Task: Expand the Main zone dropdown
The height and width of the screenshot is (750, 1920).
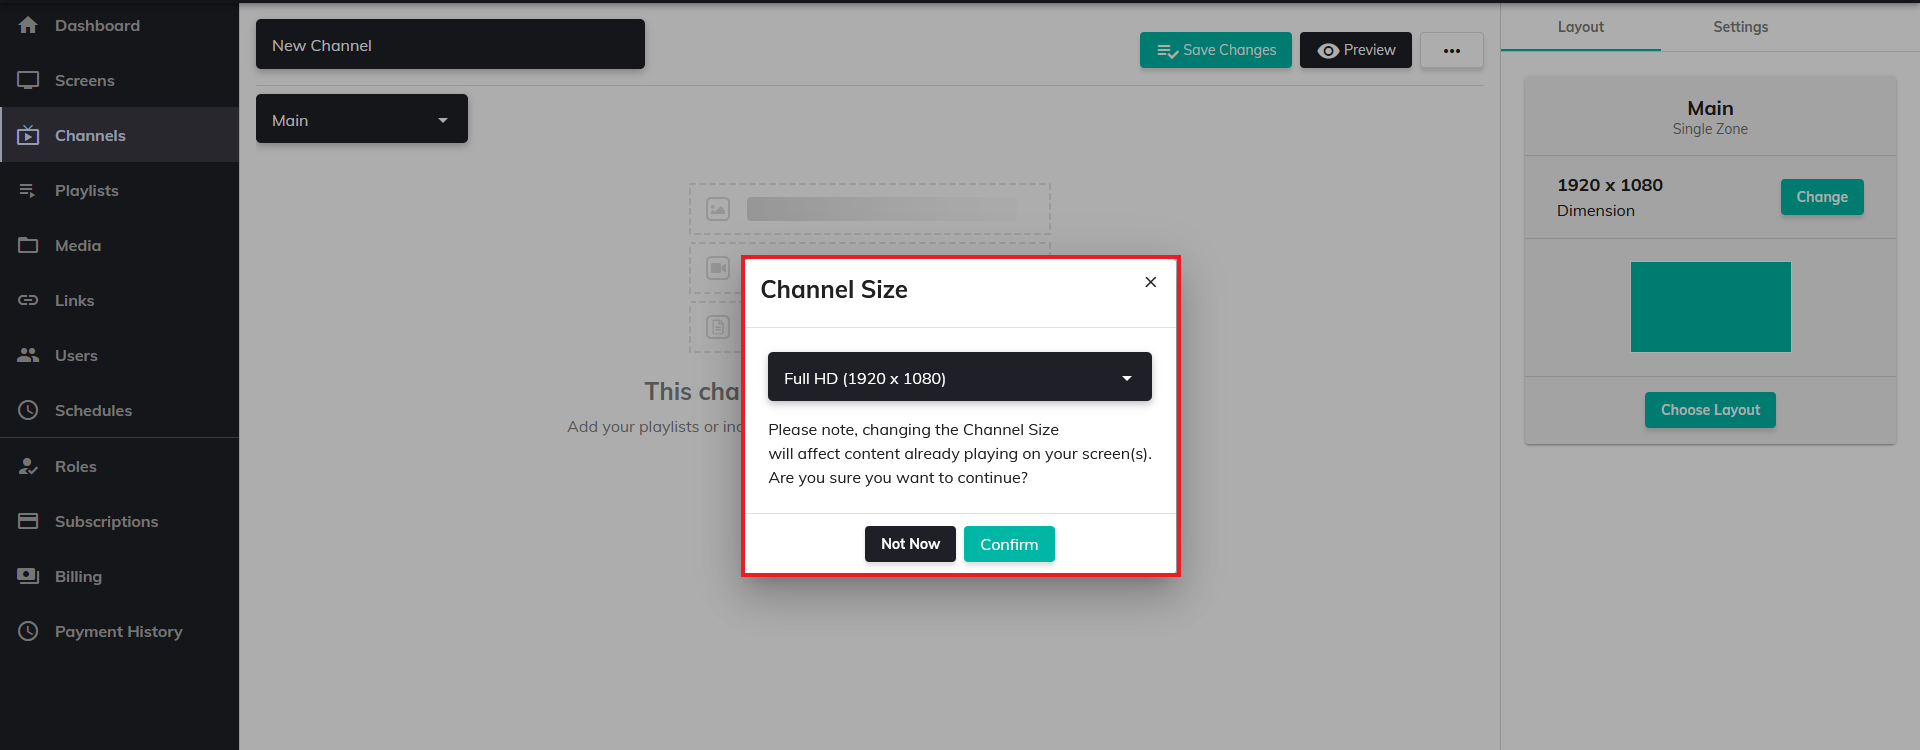Action: click(x=361, y=119)
